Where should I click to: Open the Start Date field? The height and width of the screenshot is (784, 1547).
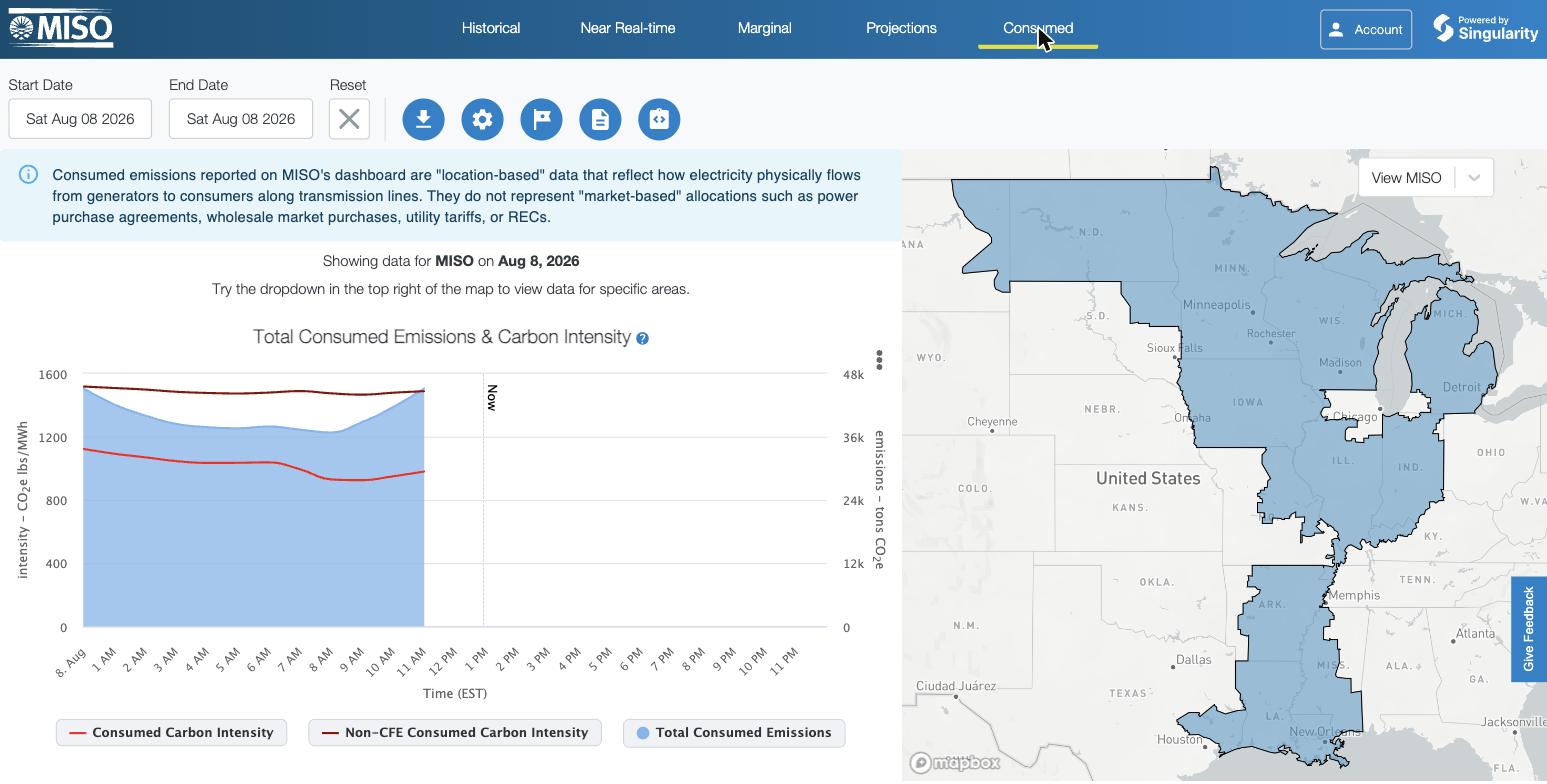80,119
